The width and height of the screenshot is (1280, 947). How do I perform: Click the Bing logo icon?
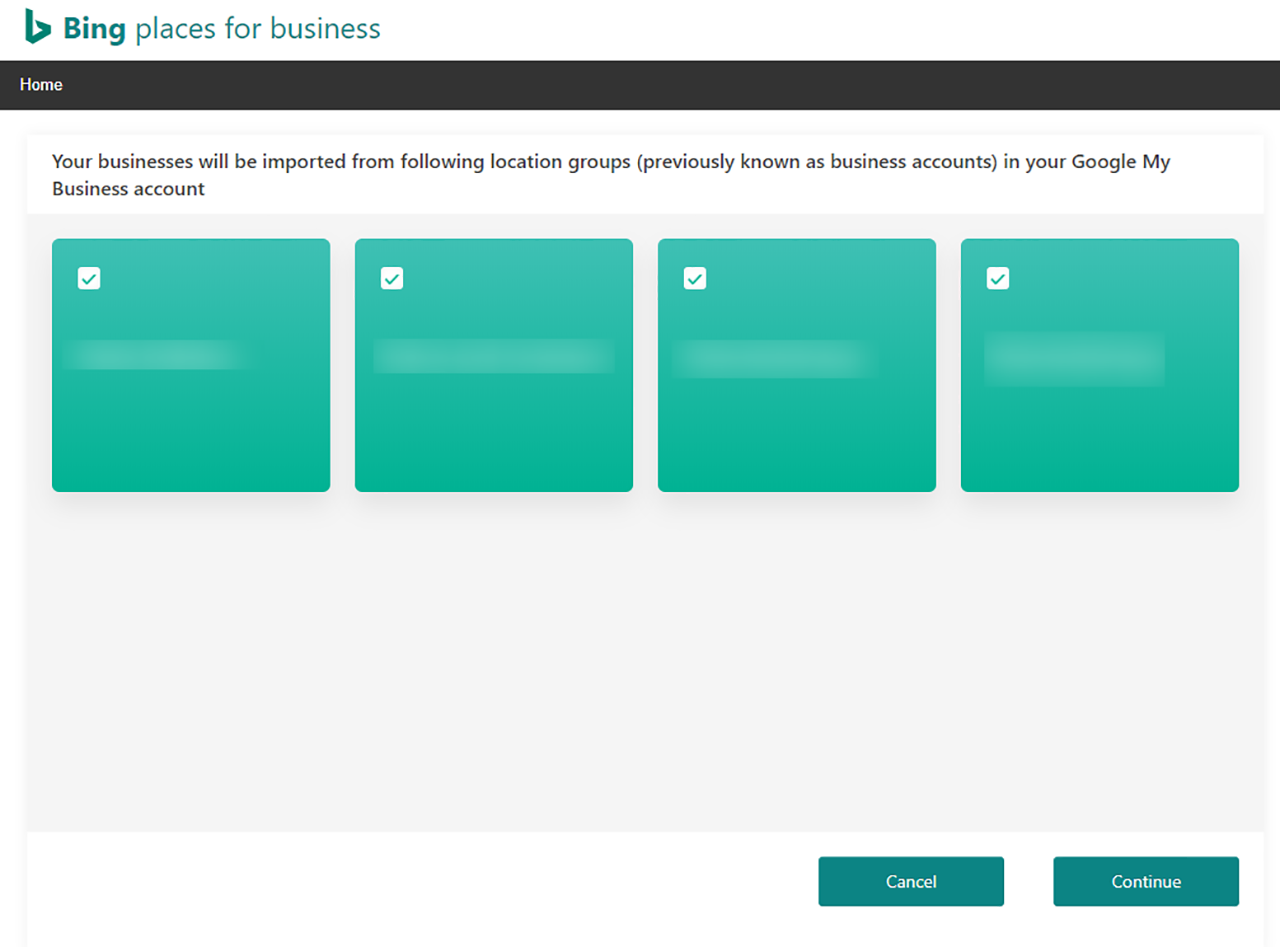tap(36, 27)
